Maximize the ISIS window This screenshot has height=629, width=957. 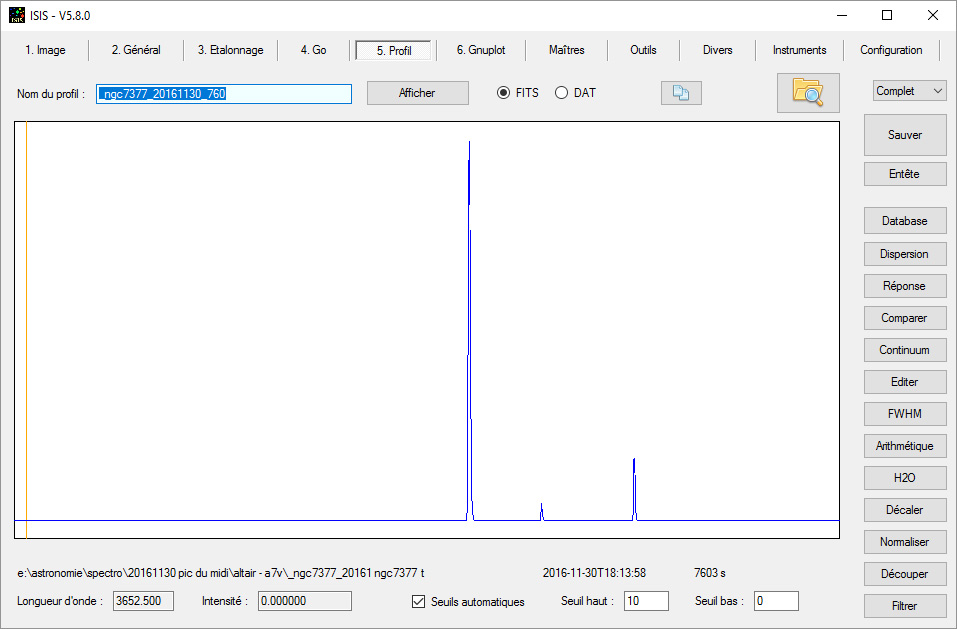pyautogui.click(x=887, y=15)
